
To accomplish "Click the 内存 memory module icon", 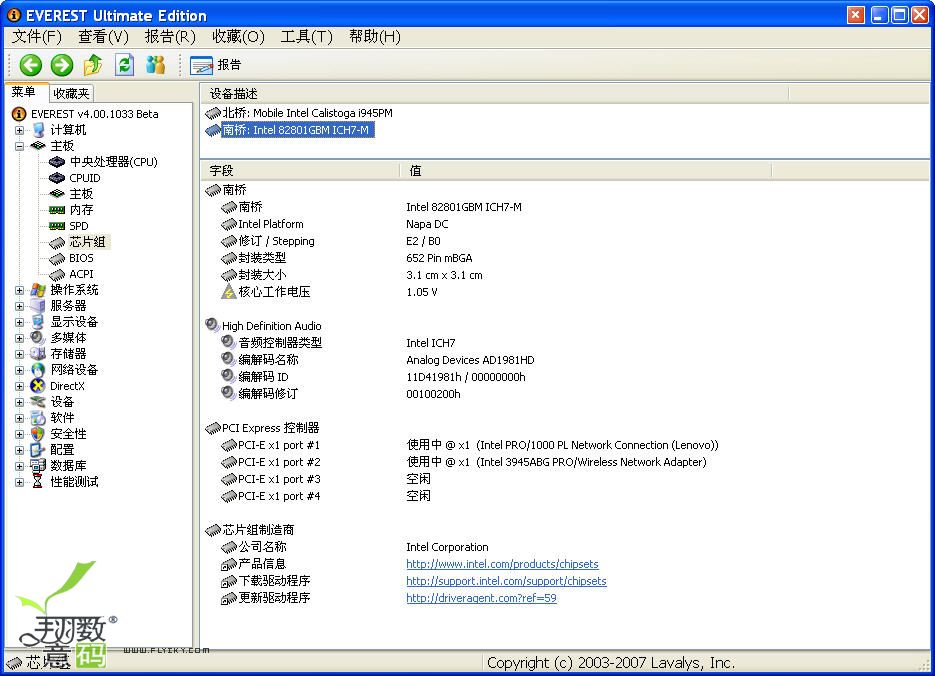I will pyautogui.click(x=57, y=210).
